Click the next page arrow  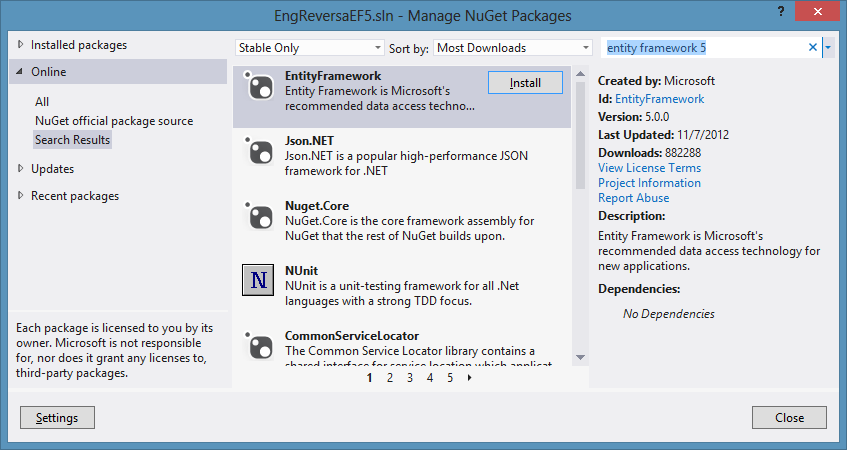click(469, 378)
